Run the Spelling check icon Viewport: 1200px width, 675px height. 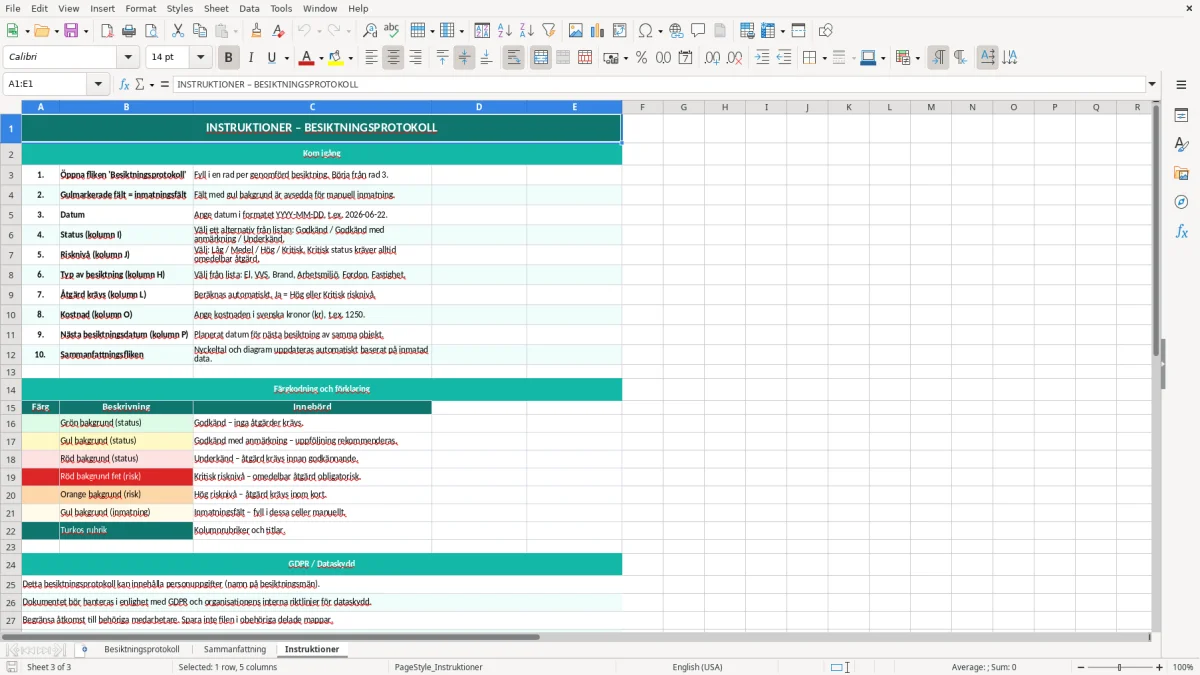[392, 31]
